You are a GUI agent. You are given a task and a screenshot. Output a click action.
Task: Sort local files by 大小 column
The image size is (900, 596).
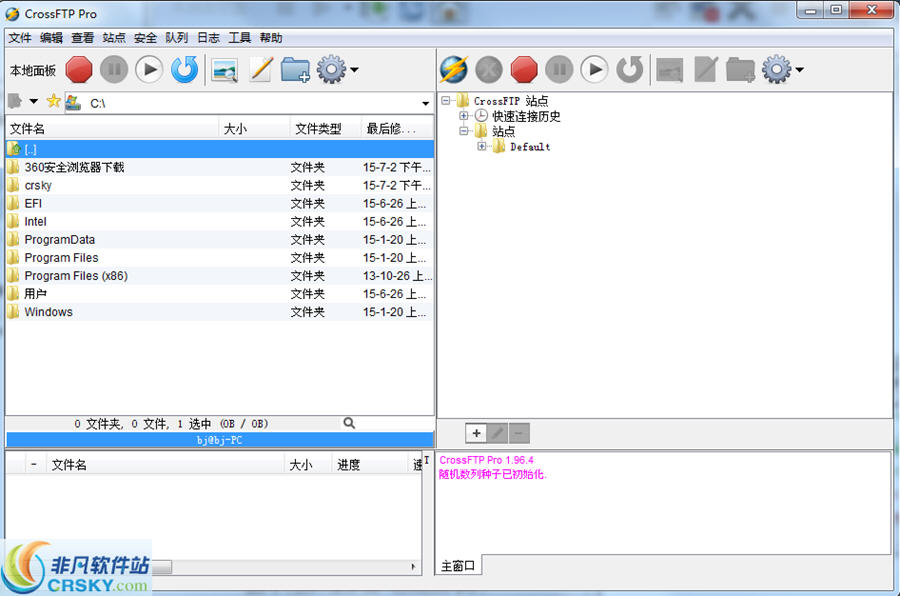point(255,129)
